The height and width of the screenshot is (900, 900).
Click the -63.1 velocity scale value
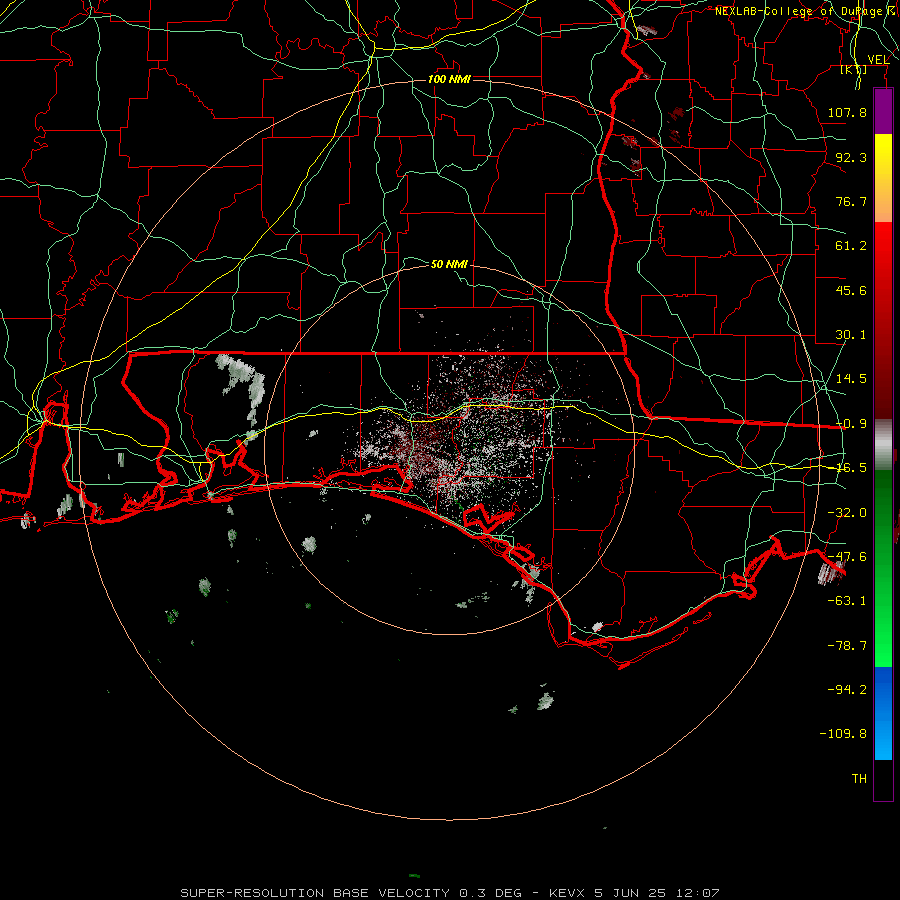click(x=847, y=601)
